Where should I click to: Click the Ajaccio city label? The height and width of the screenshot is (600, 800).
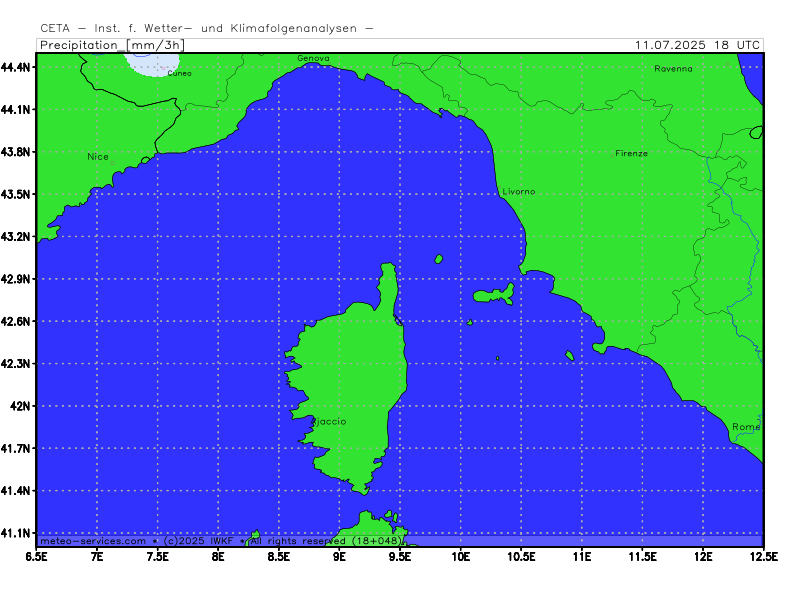(329, 422)
